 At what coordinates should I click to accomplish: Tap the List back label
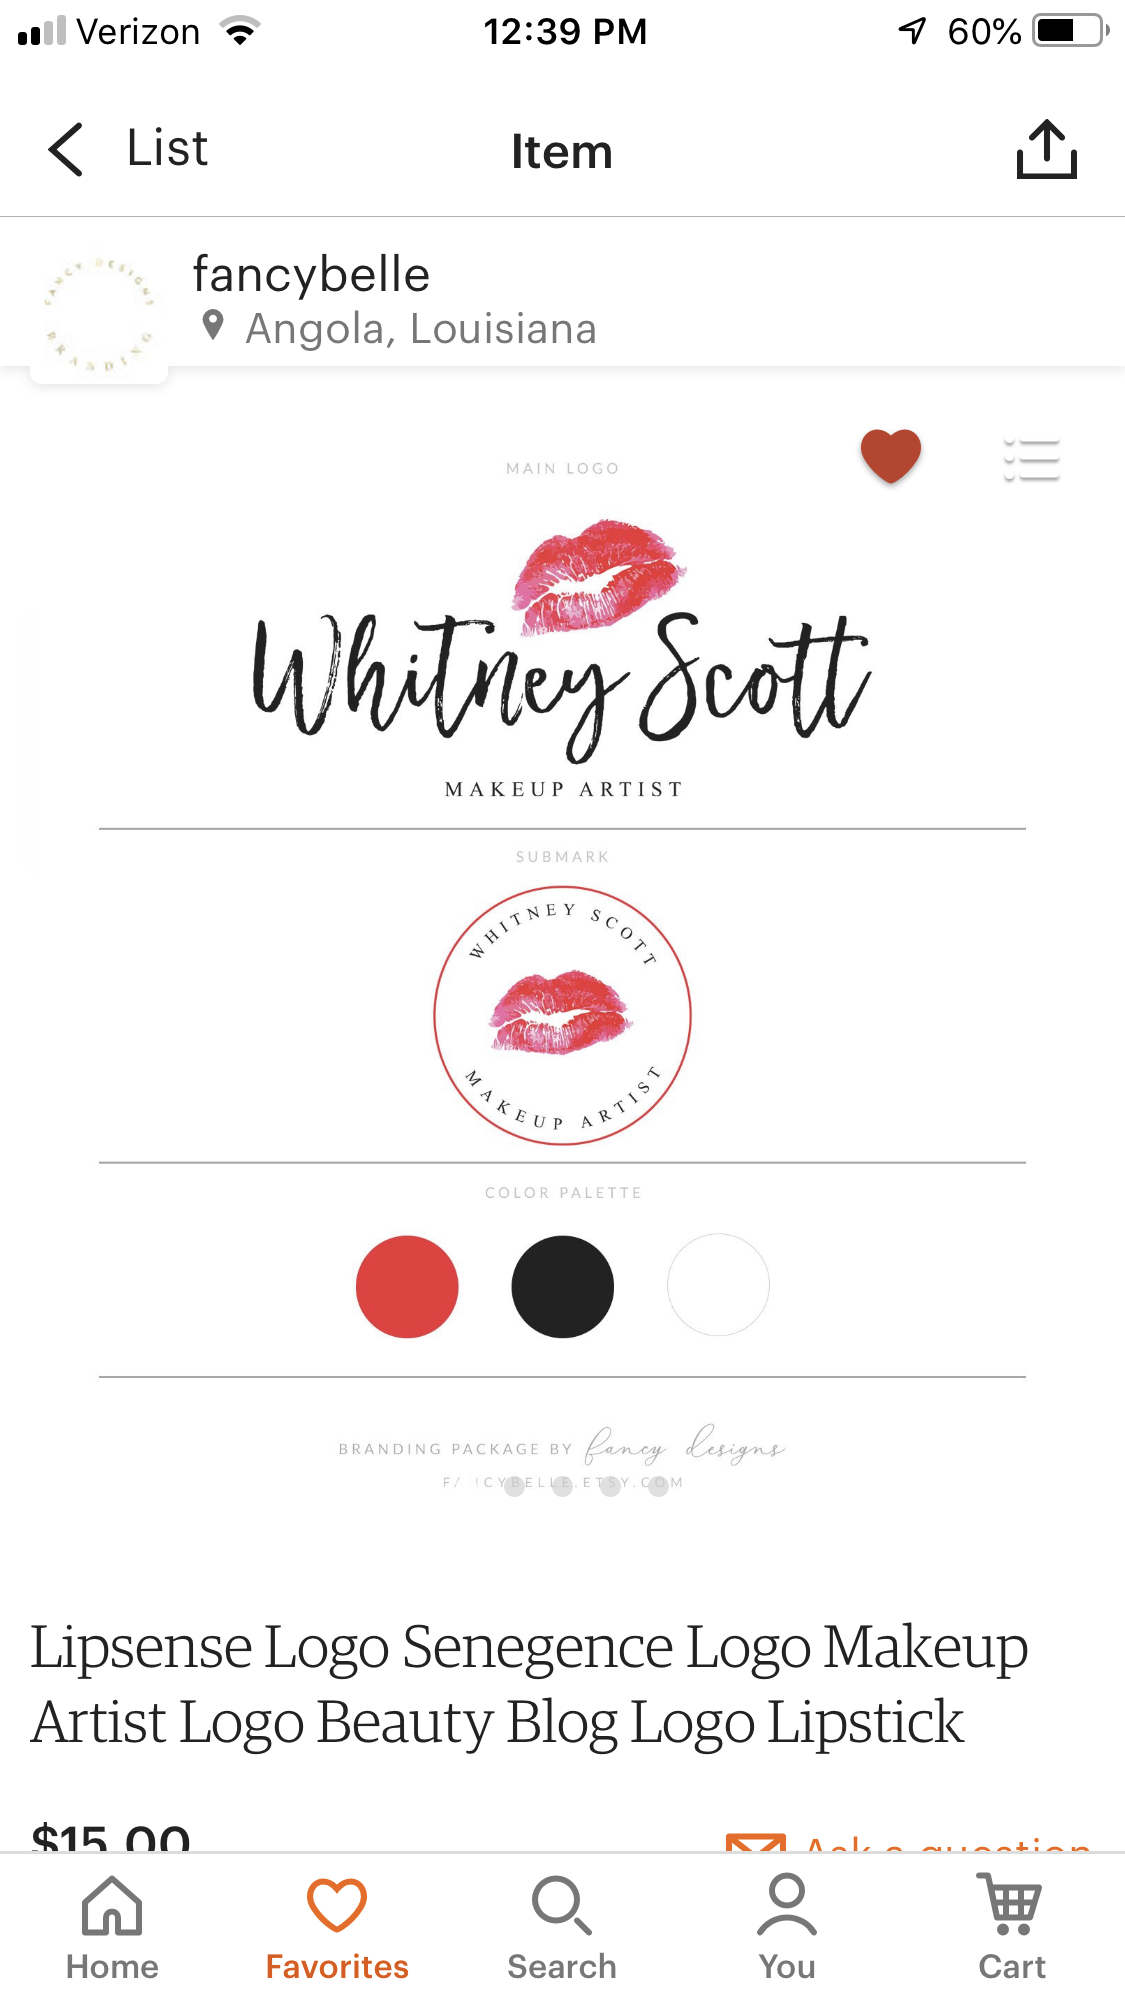(167, 149)
